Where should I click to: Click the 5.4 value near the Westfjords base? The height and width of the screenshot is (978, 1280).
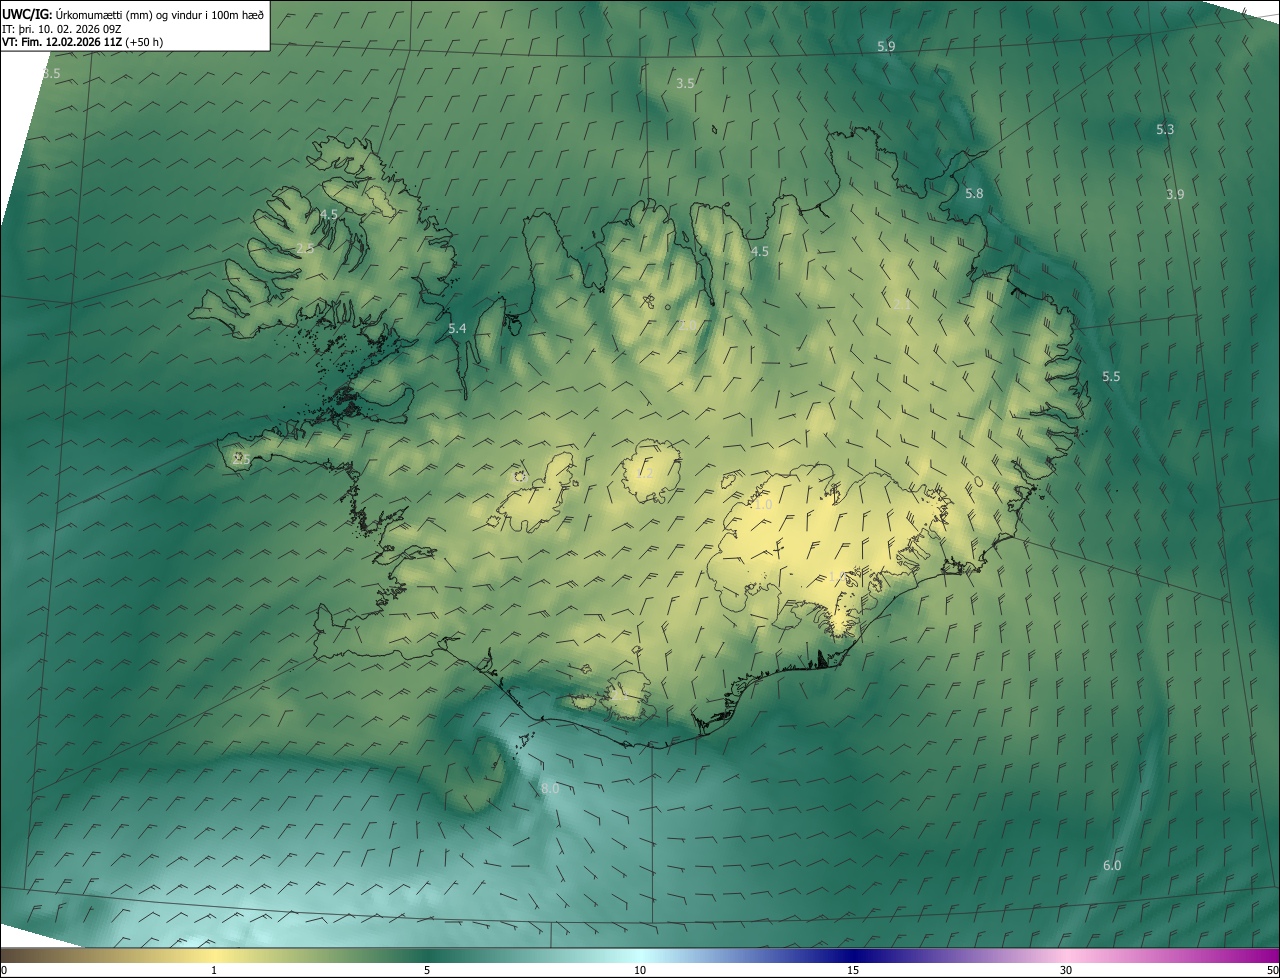point(457,329)
